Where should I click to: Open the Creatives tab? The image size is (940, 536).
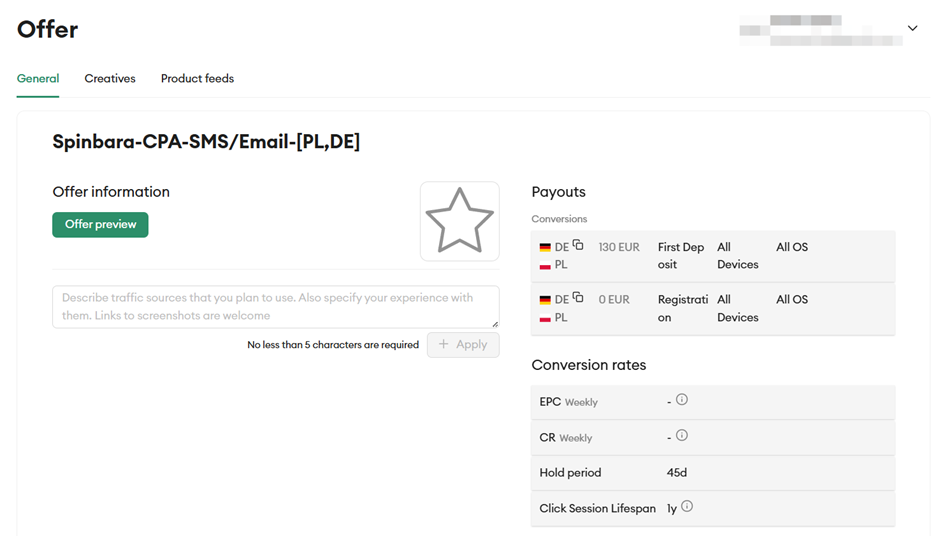[110, 79]
